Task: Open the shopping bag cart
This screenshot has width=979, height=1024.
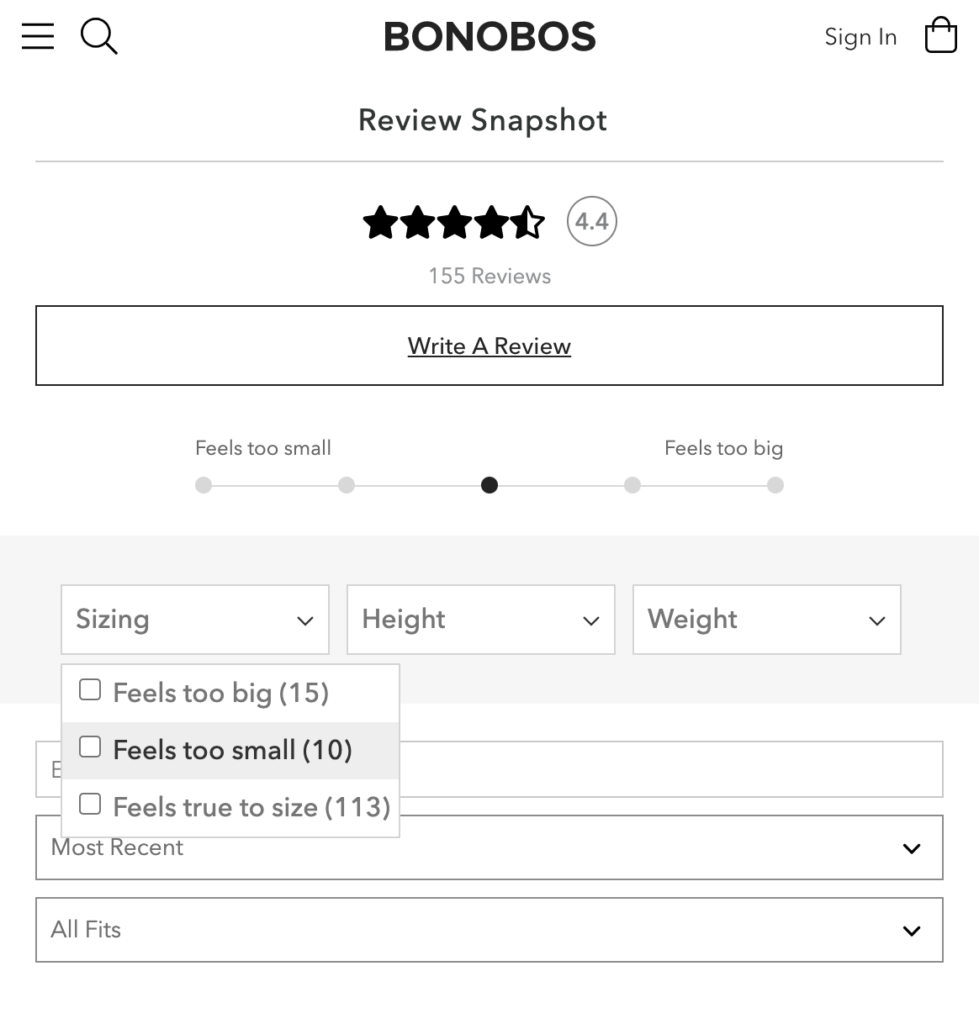Action: point(940,36)
